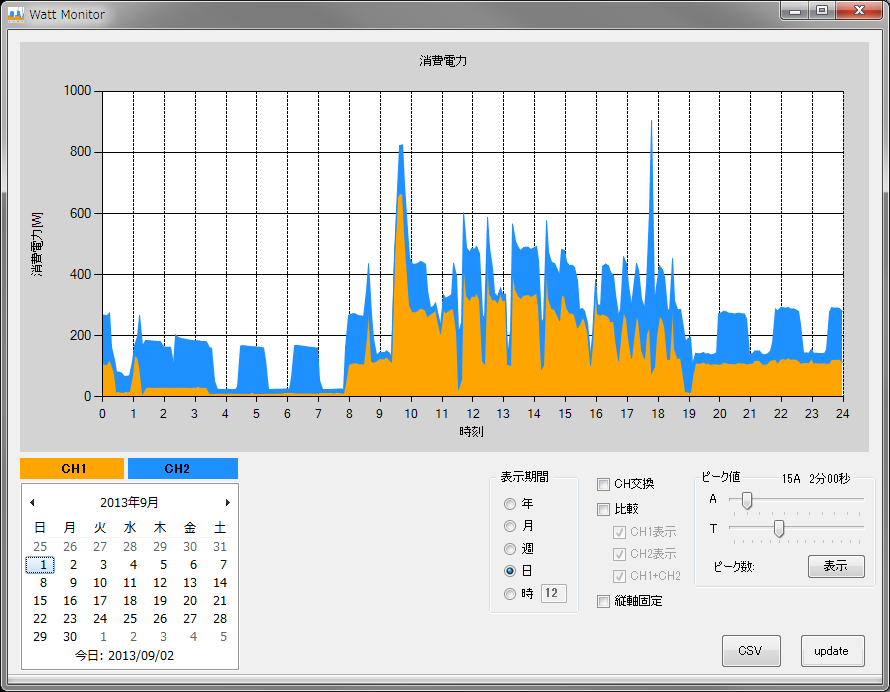Image resolution: width=890 pixels, height=692 pixels.
Task: Select grayed August 25 in the calendar
Action: 40,547
